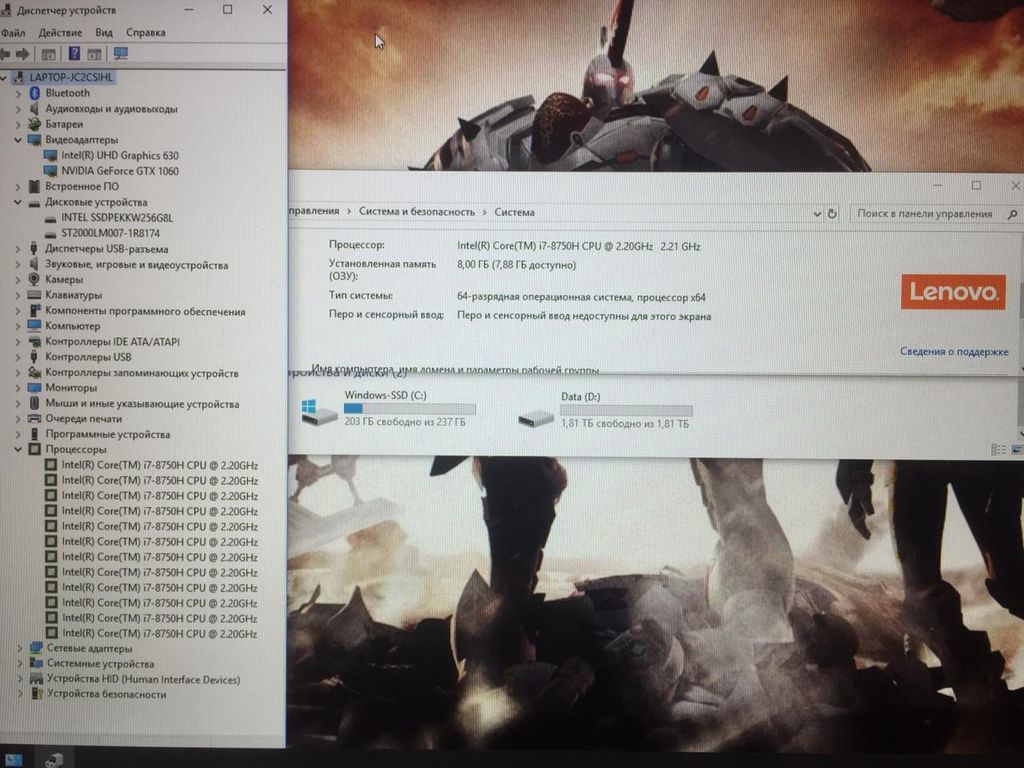Click the scan hardware monitor toolbar icon
Viewport: 1024px width, 768px height.
pos(121,54)
